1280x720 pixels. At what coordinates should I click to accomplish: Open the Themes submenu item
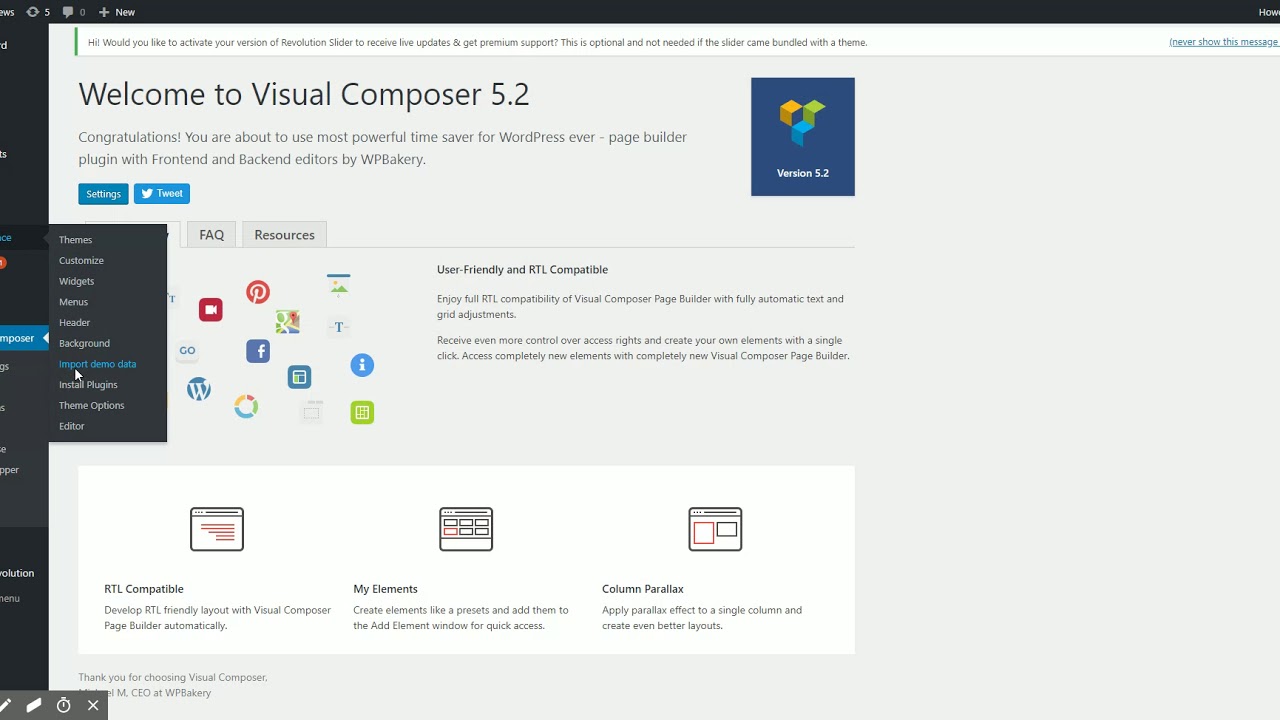click(x=75, y=240)
